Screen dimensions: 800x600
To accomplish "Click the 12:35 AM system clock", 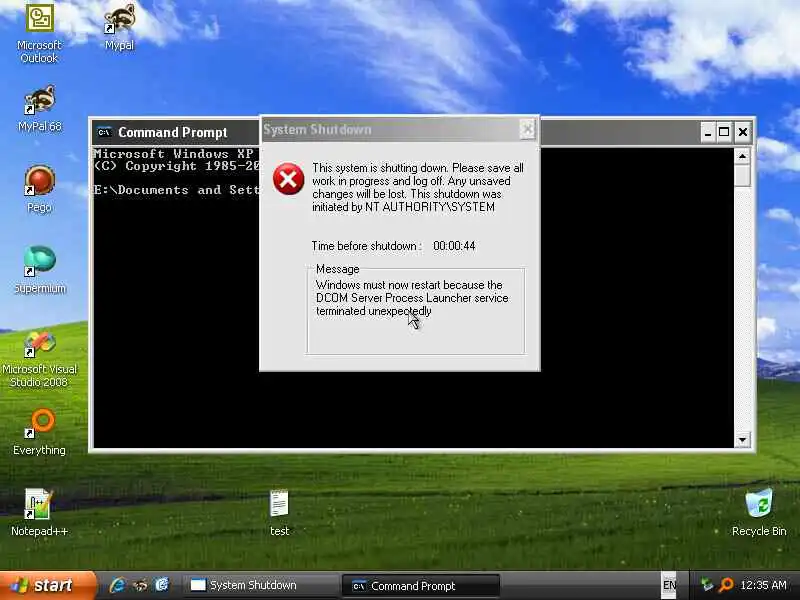I will pos(764,585).
